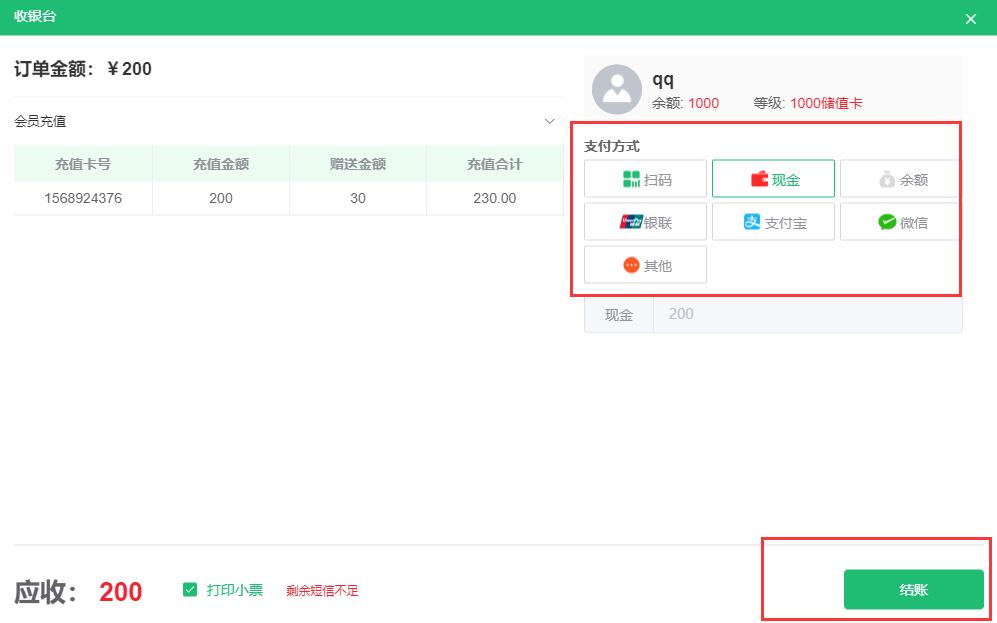Pick 支付宝 Alipay as payment method
Viewport: 997px width, 623px height.
pos(773,221)
